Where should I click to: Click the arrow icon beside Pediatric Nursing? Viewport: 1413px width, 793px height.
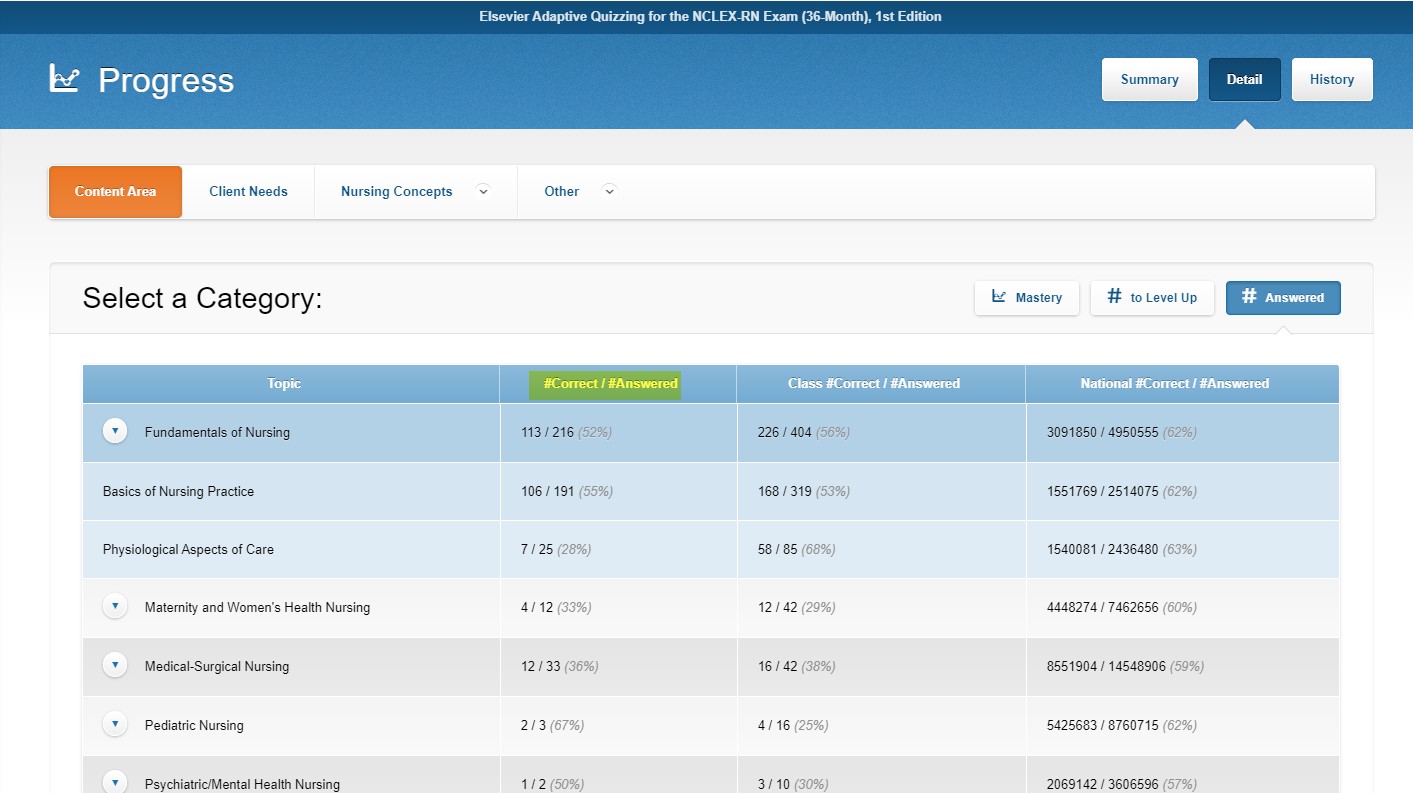(114, 723)
